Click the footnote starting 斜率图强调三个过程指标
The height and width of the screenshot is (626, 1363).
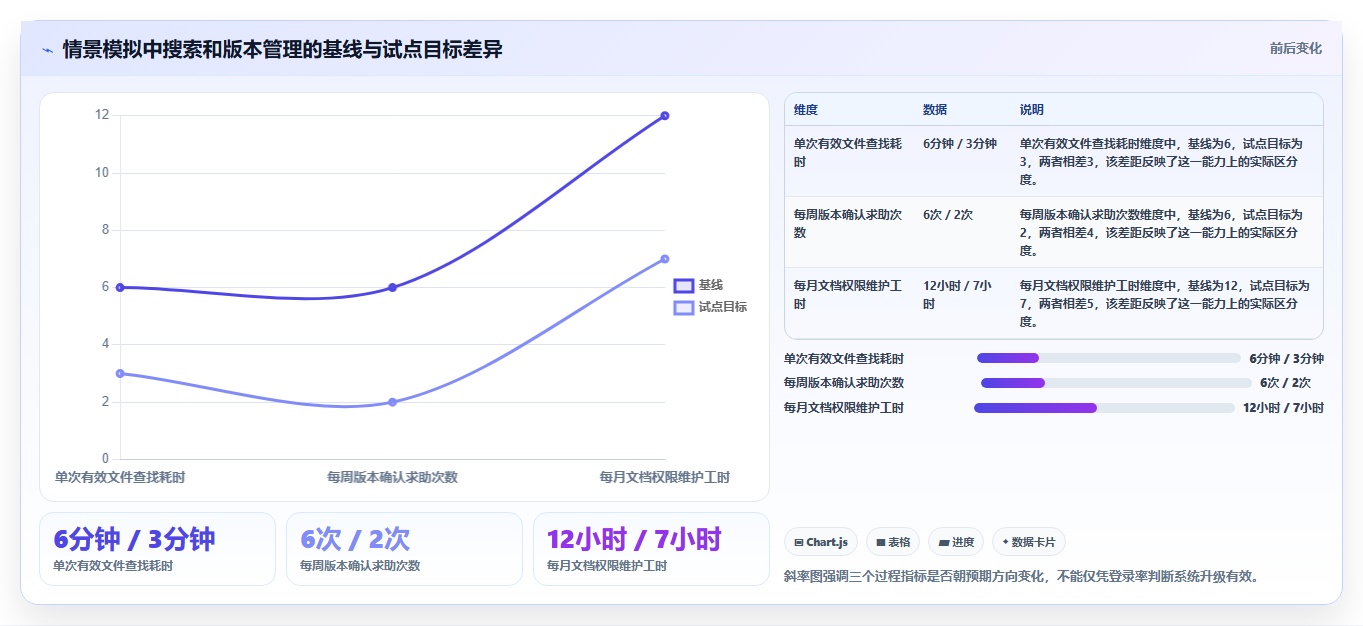[1022, 576]
